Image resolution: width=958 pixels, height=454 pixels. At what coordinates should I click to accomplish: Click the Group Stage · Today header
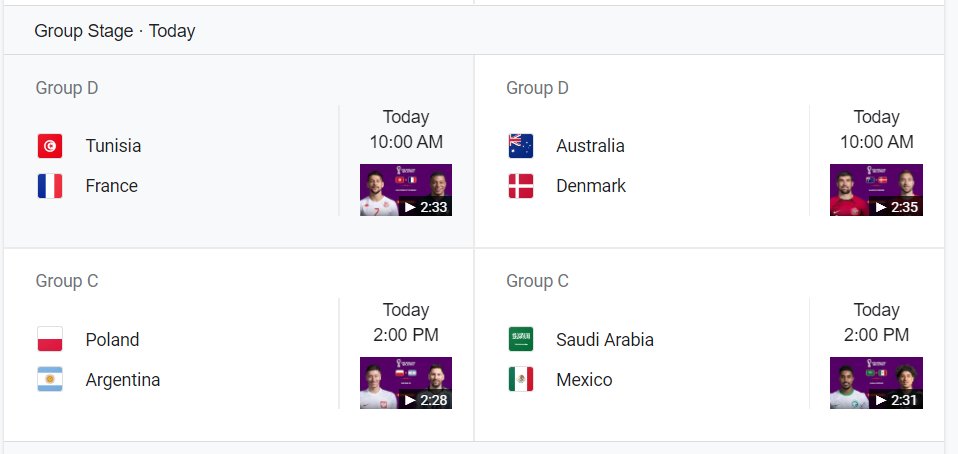pyautogui.click(x=115, y=31)
